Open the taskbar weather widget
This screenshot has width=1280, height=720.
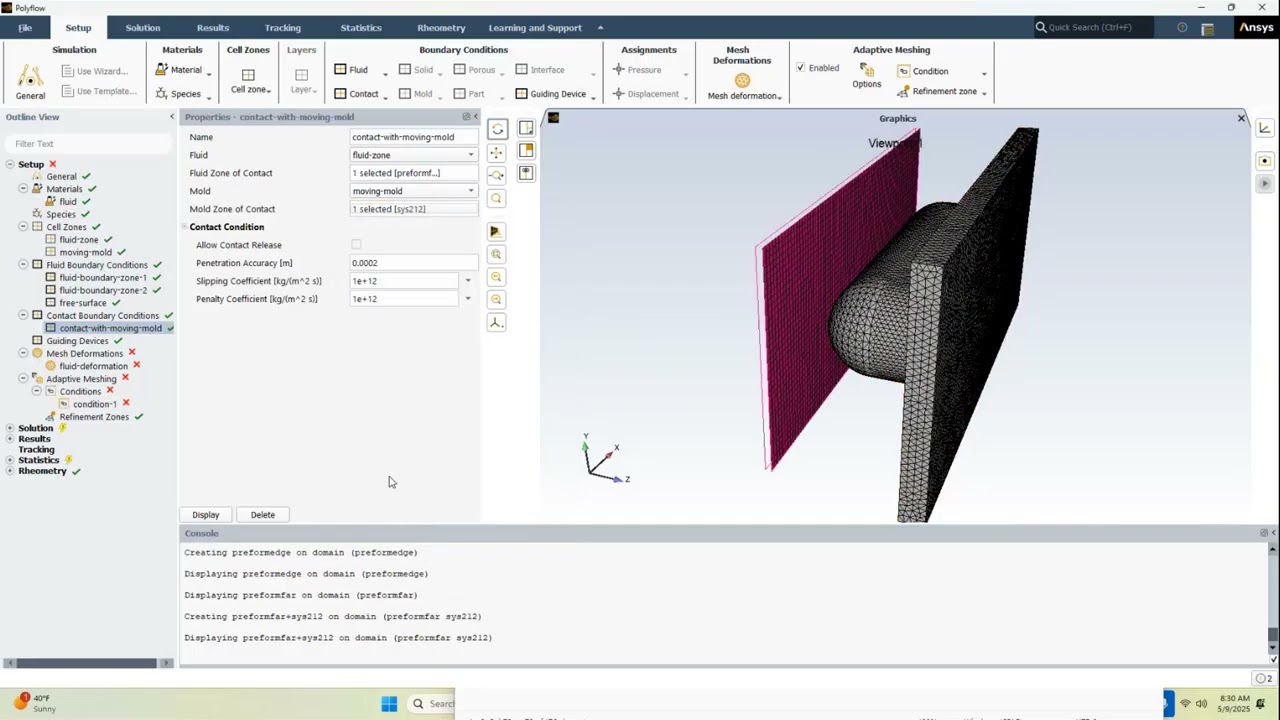35,703
